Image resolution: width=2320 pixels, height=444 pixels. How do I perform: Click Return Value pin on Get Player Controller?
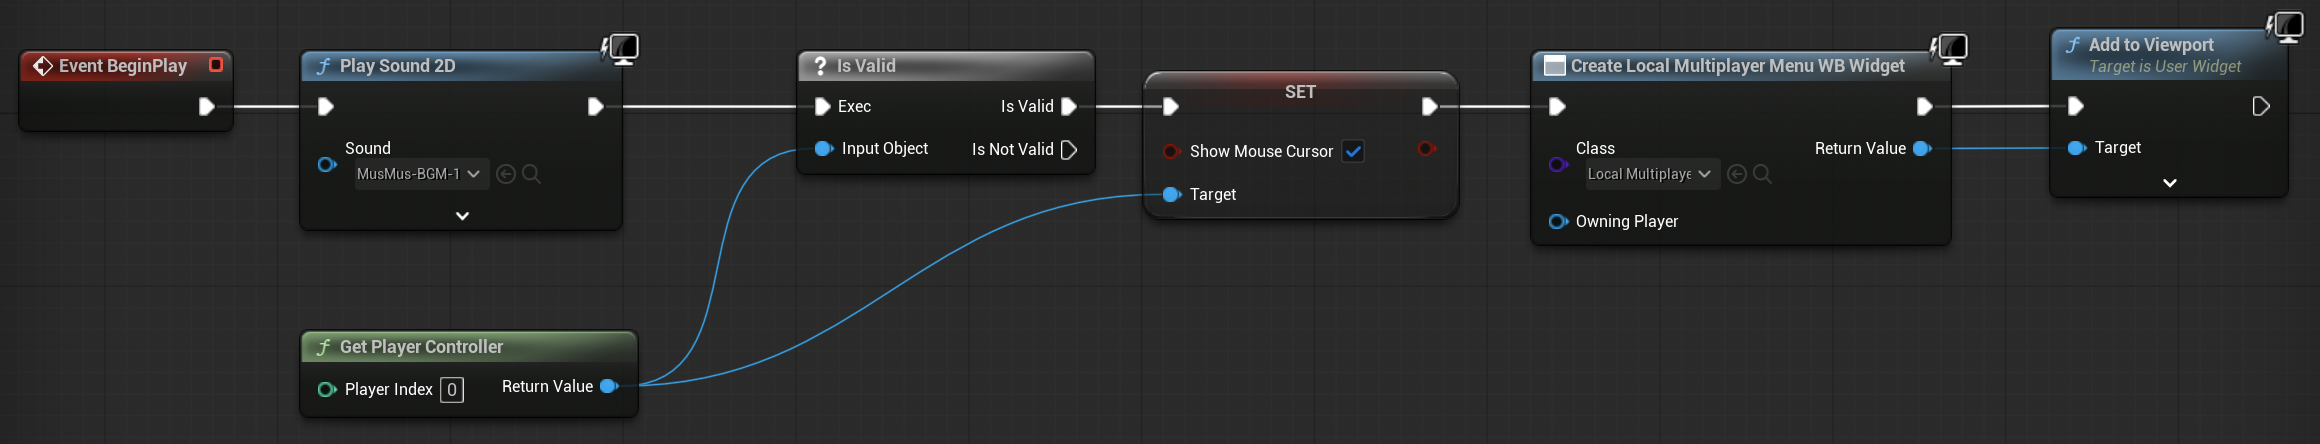[609, 386]
